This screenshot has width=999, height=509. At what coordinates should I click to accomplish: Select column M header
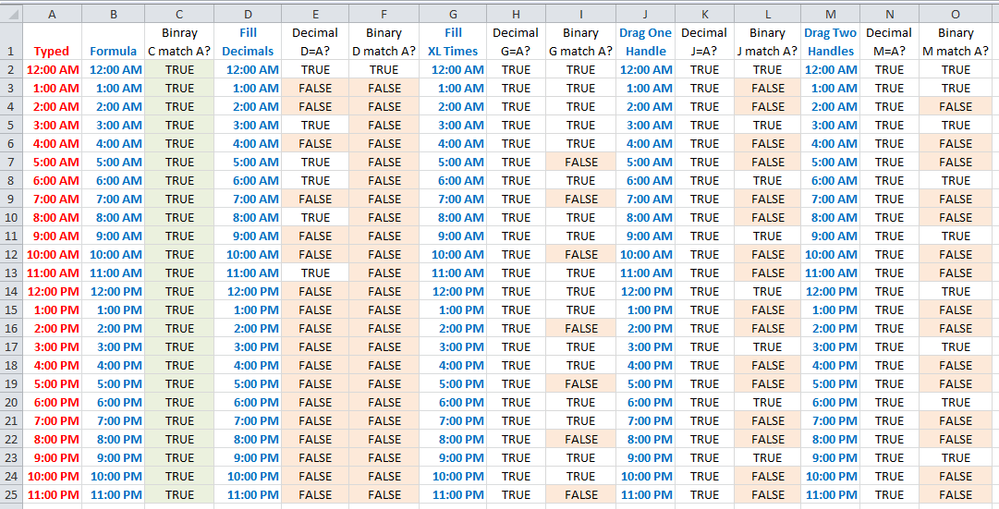(830, 14)
